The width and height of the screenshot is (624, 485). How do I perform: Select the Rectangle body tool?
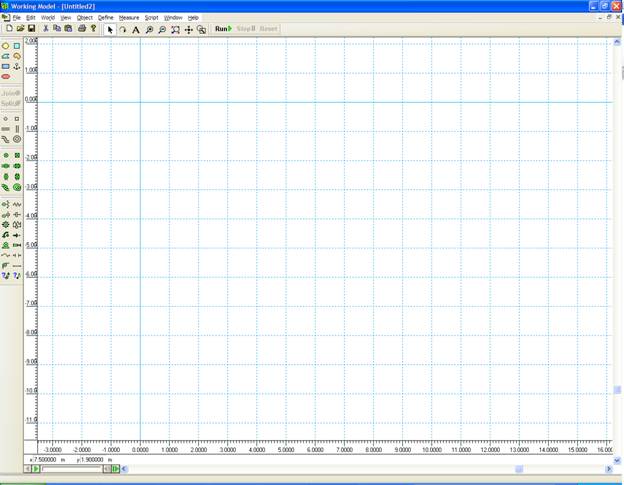(6, 66)
